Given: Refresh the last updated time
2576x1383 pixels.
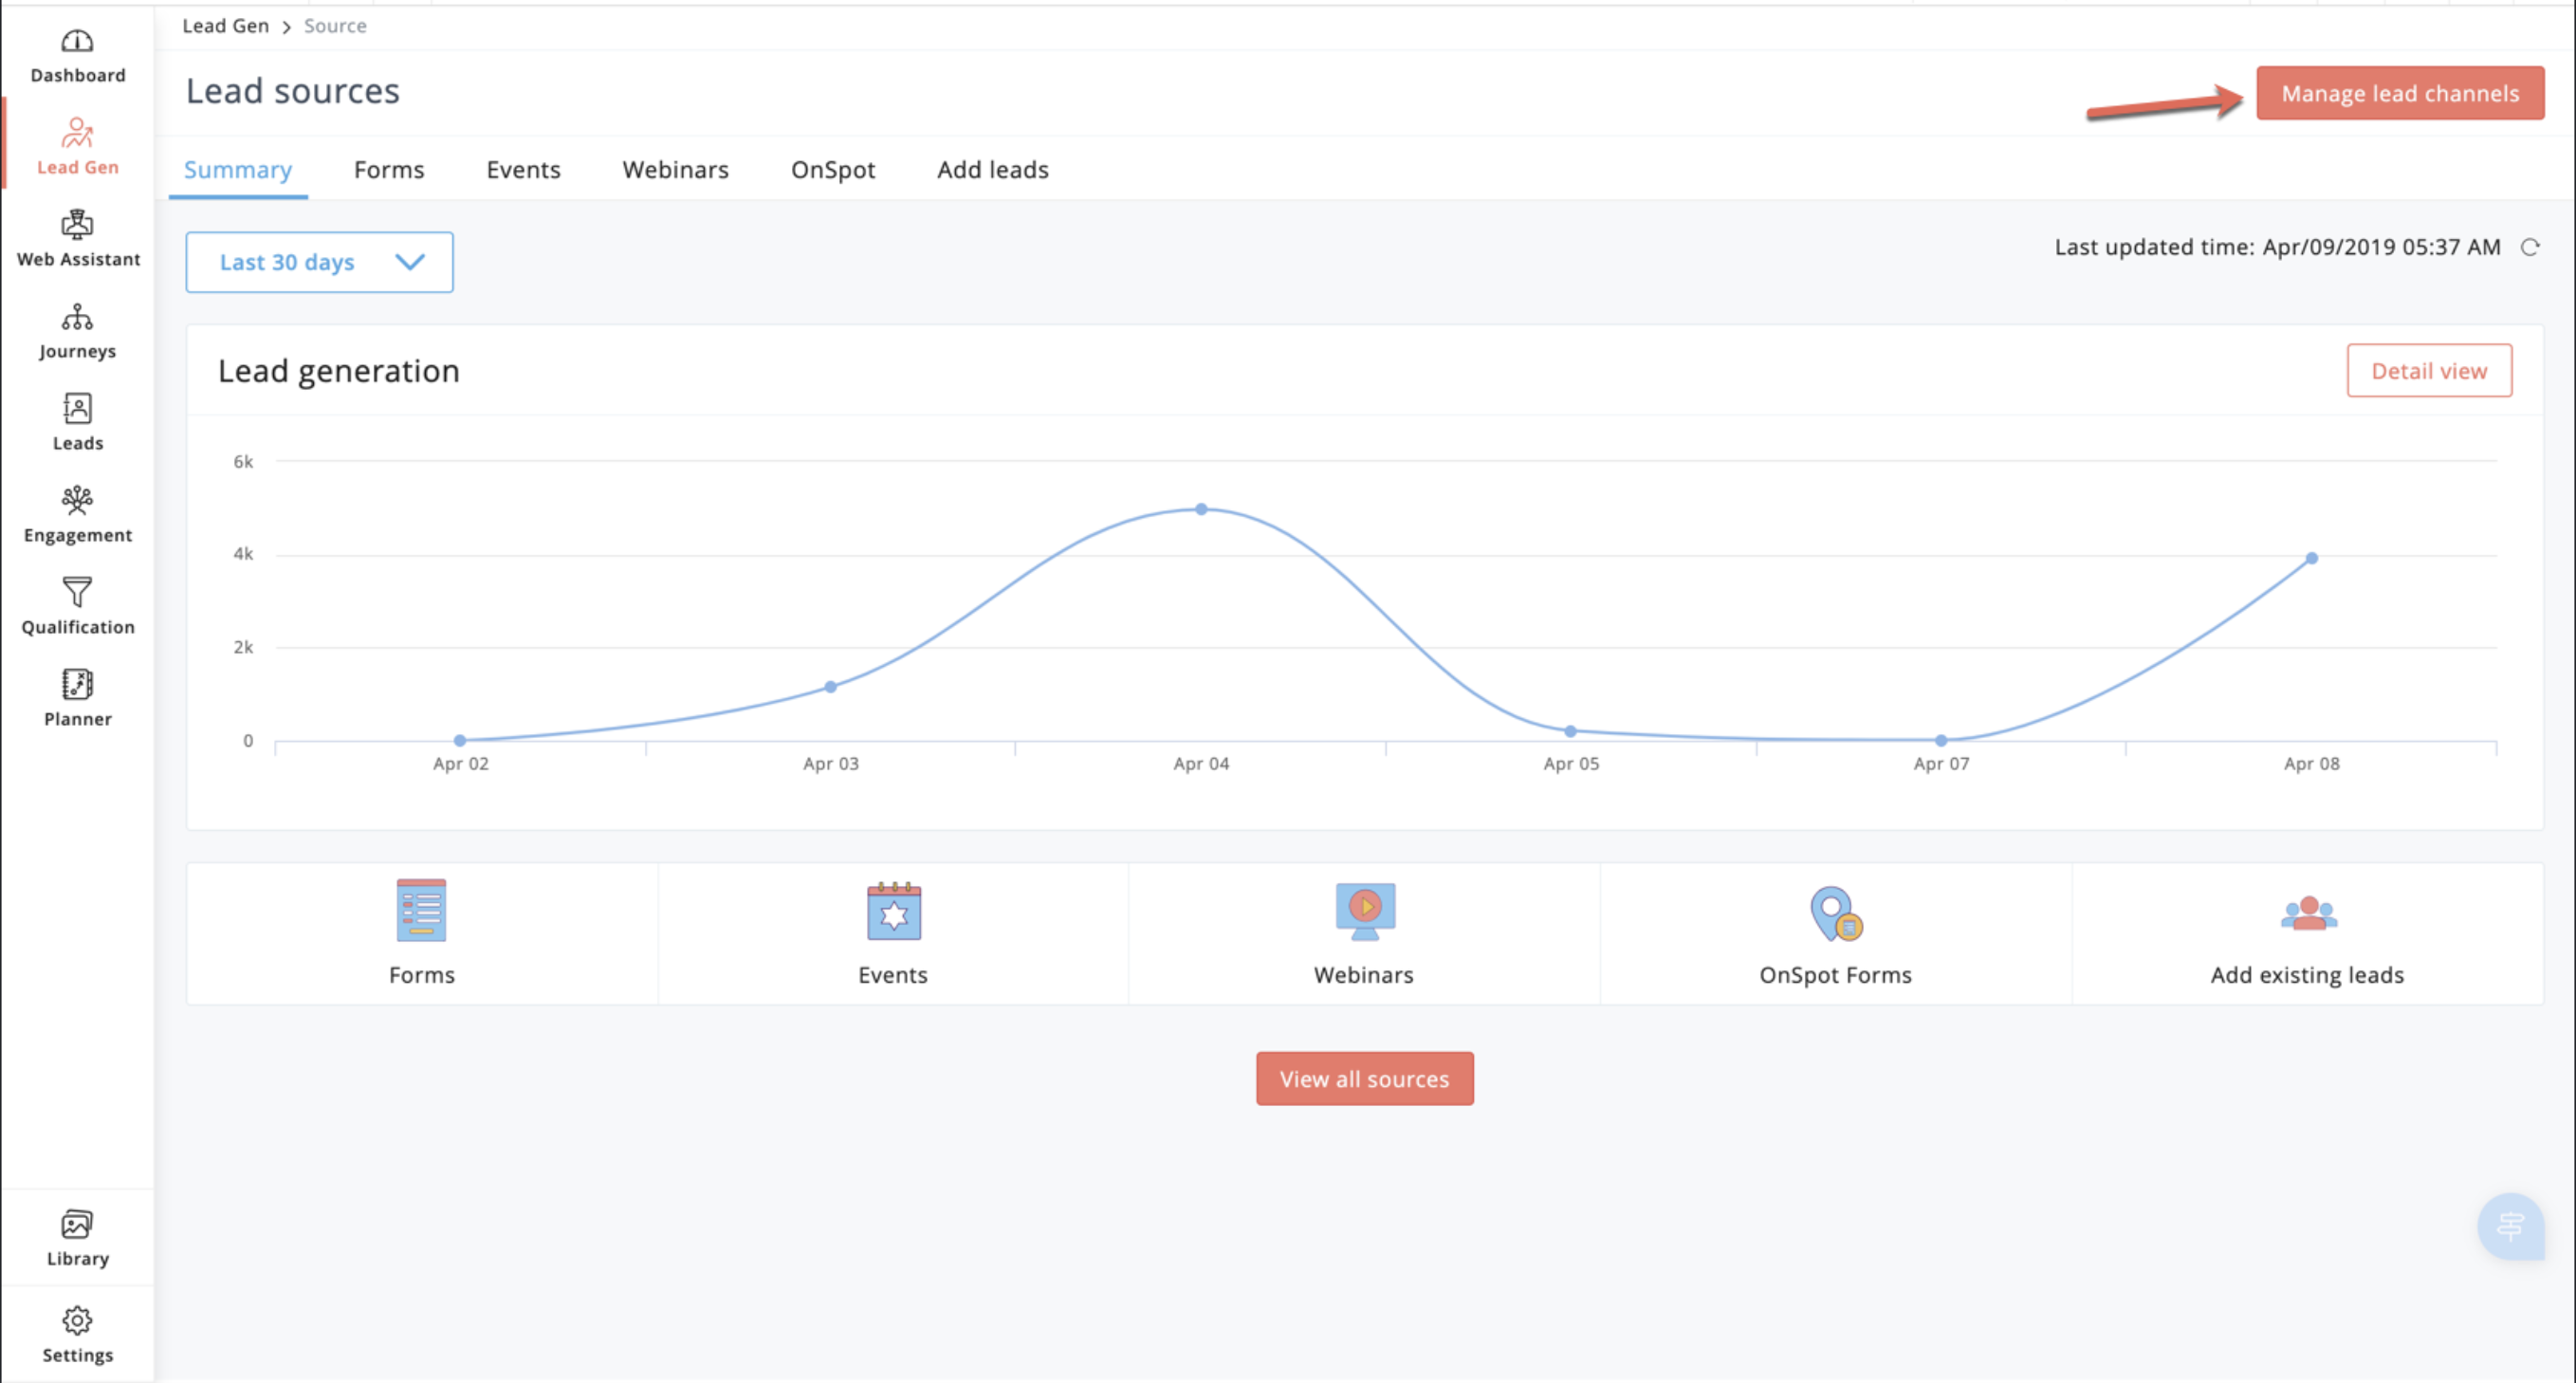Looking at the screenshot, I should [x=2529, y=247].
